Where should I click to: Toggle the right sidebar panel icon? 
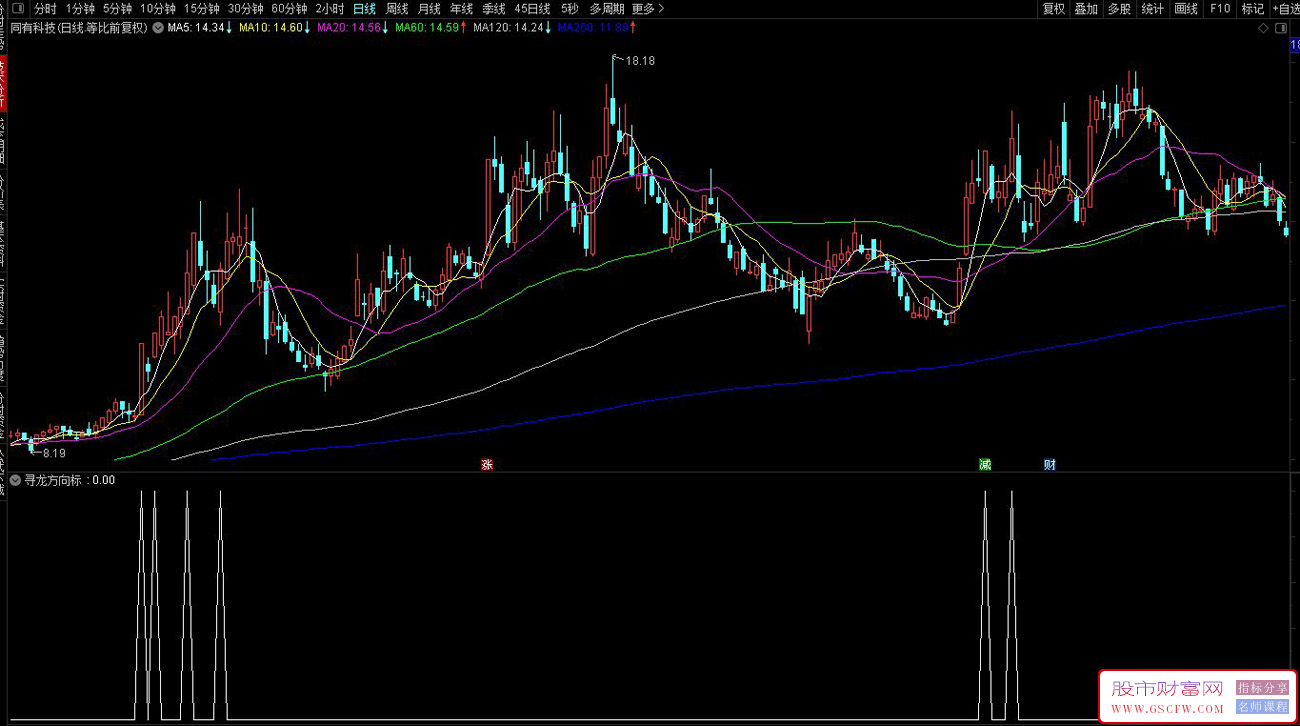[x=1284, y=28]
